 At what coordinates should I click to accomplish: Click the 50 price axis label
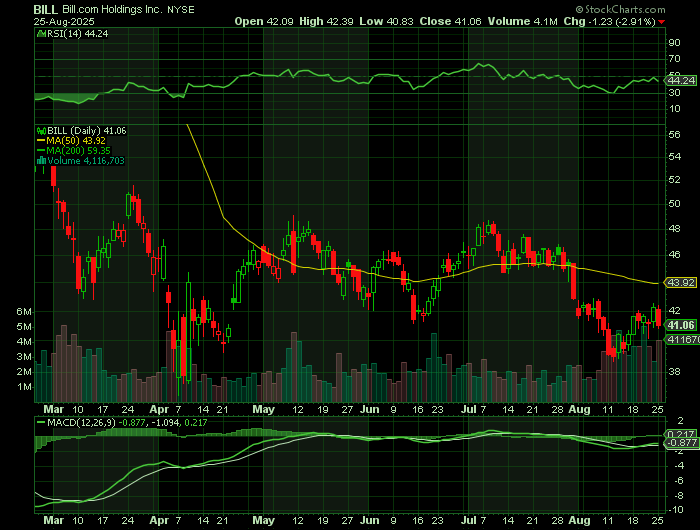pyautogui.click(x=675, y=204)
